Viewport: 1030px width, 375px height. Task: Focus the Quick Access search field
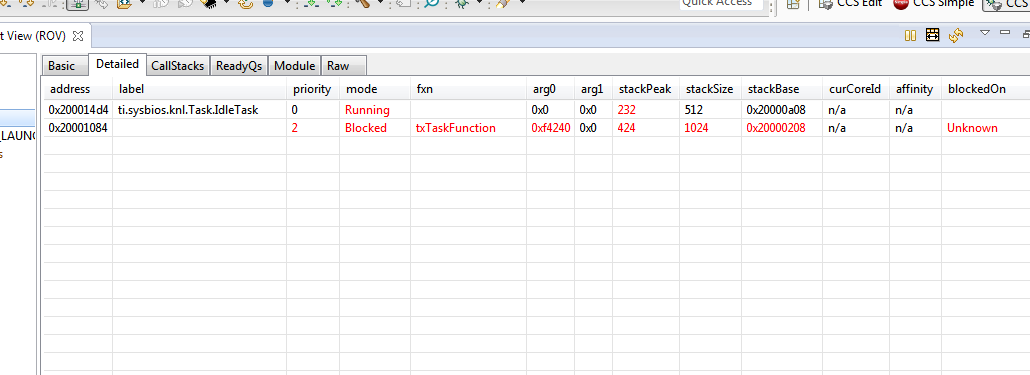pos(721,4)
